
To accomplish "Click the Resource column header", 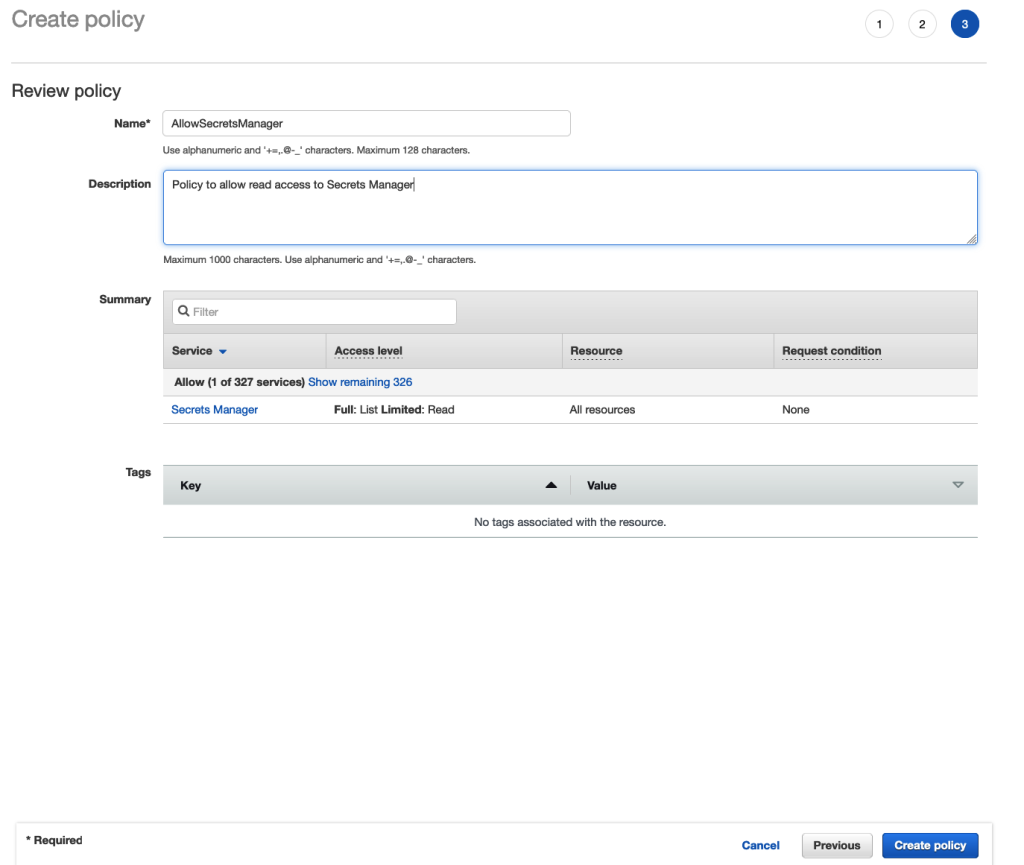I will [x=596, y=350].
